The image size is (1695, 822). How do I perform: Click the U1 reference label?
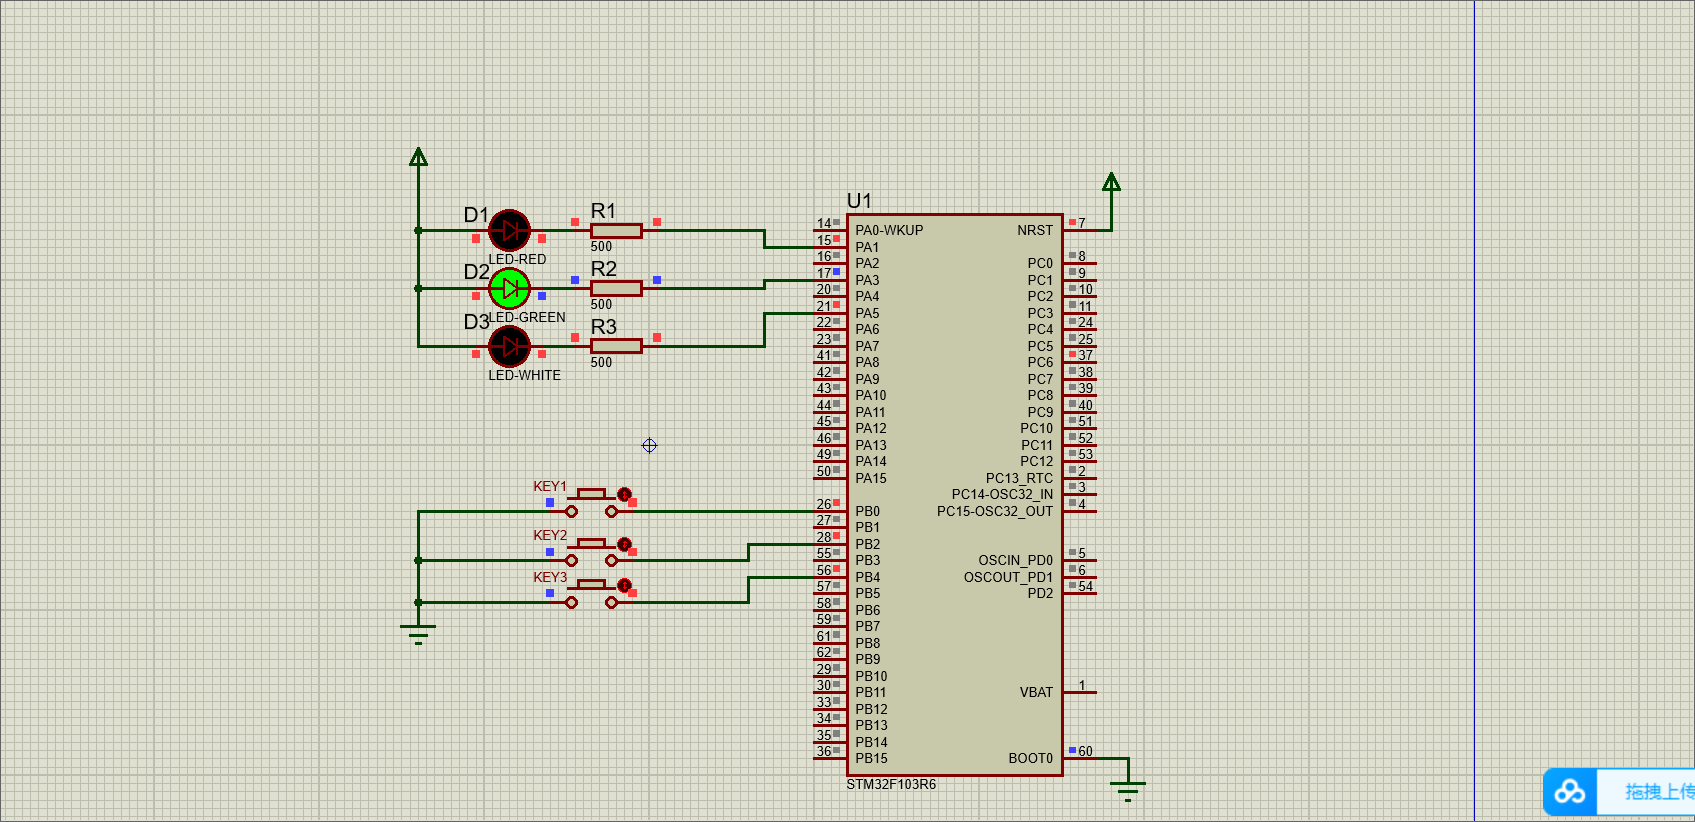click(859, 201)
